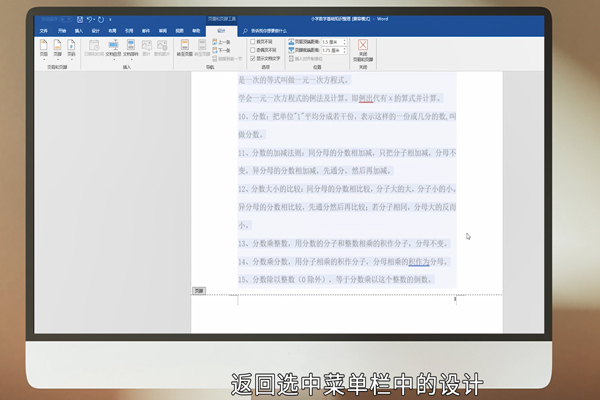The height and width of the screenshot is (400, 600).
Task: Switch to the 开始 (Home) tab
Action: coord(62,31)
